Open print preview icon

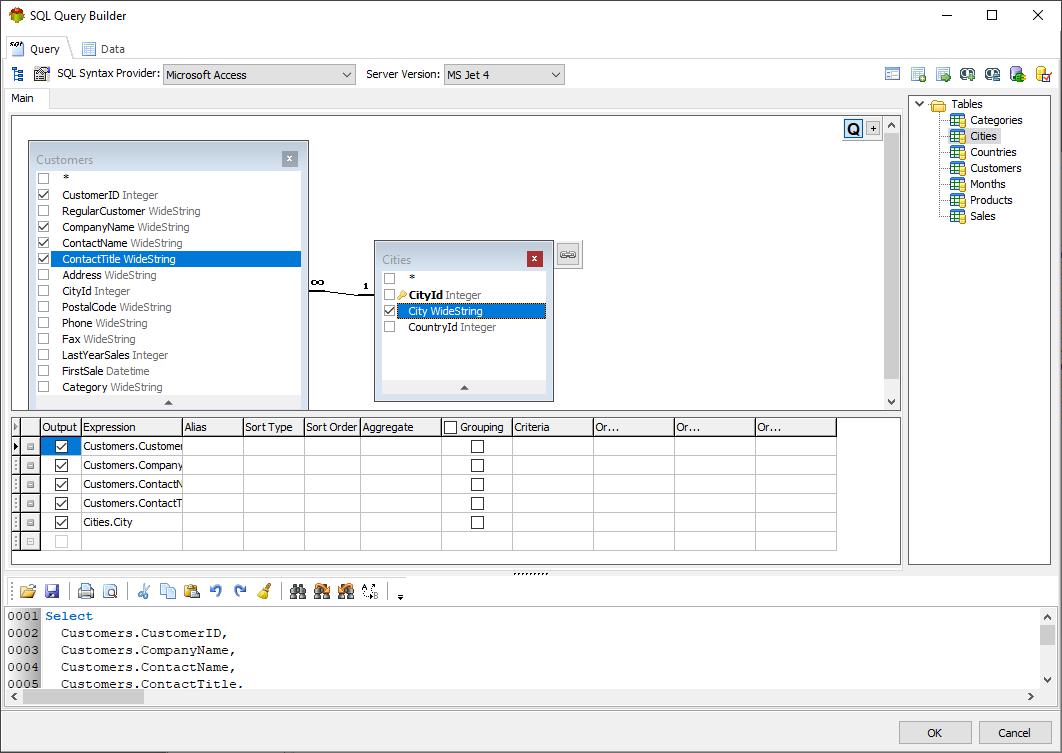click(x=110, y=591)
